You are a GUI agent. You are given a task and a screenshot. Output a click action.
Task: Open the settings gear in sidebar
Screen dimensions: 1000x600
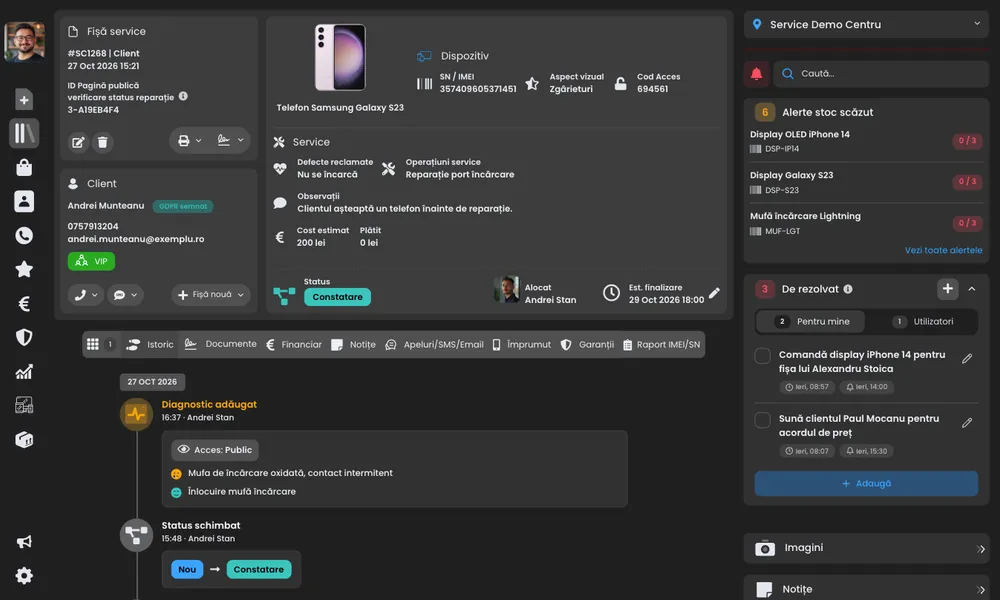(x=24, y=576)
